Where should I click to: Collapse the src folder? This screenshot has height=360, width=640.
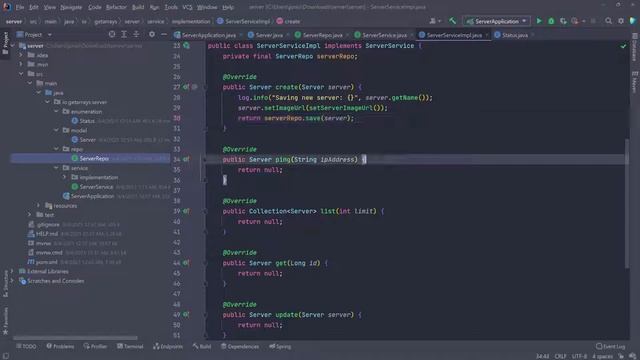21,73
